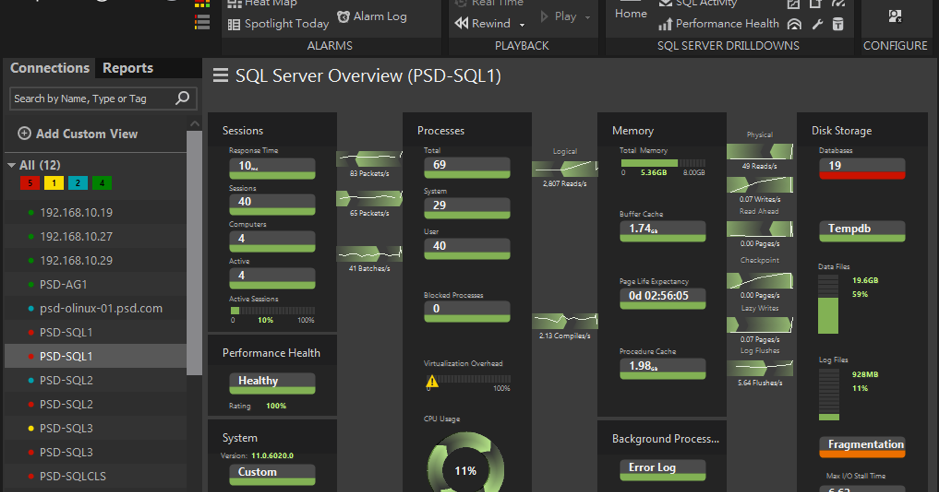Open the System processes 29 metric
The image size is (939, 492).
point(467,208)
